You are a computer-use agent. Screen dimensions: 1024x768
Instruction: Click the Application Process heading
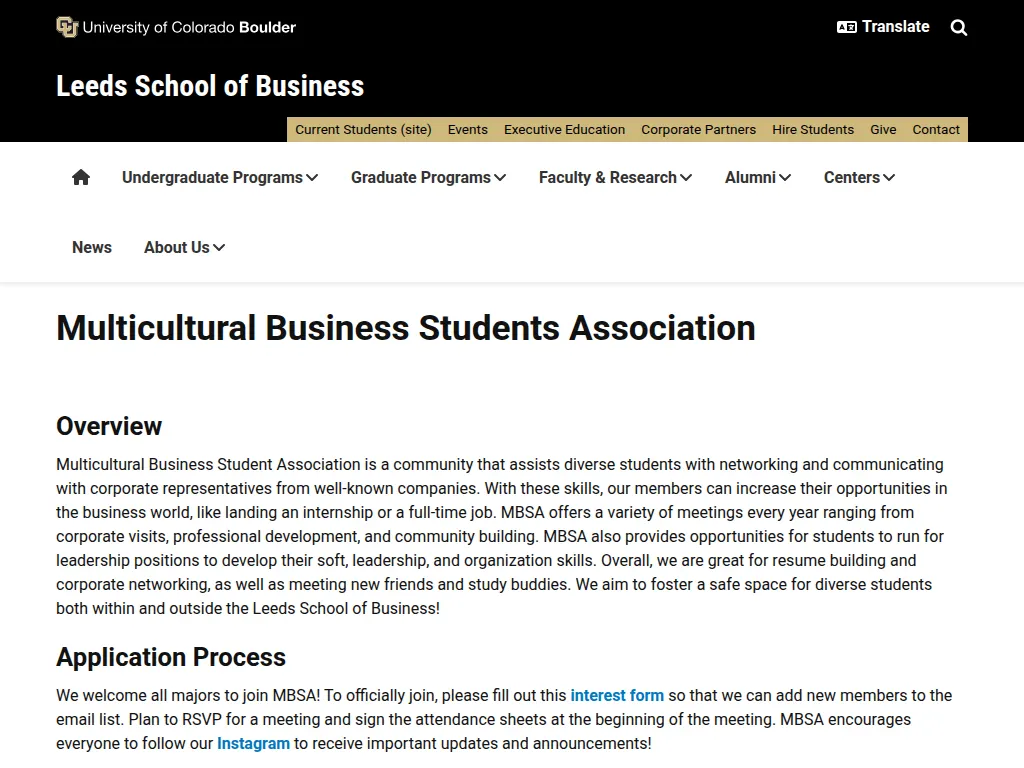(x=171, y=658)
